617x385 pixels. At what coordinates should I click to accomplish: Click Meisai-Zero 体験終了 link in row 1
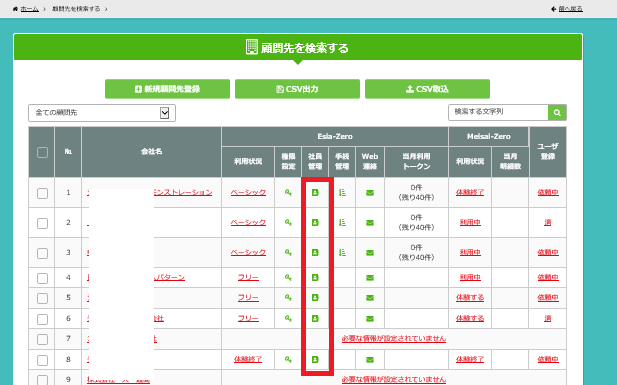coord(470,192)
